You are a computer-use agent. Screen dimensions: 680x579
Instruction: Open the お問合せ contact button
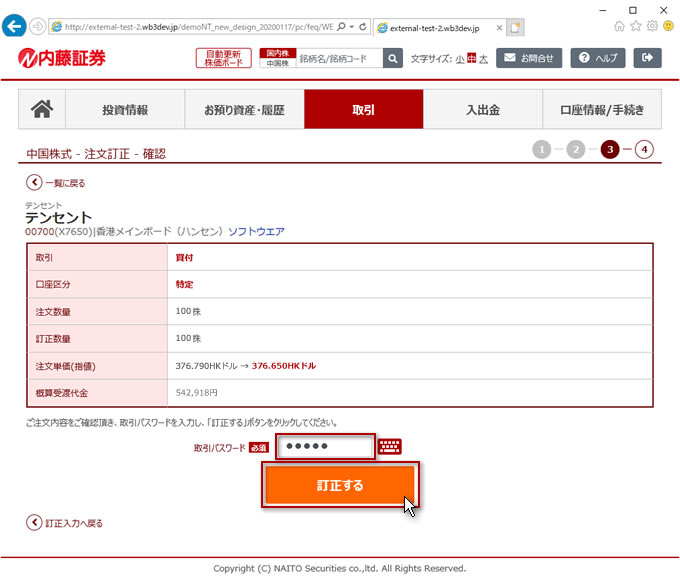point(529,58)
